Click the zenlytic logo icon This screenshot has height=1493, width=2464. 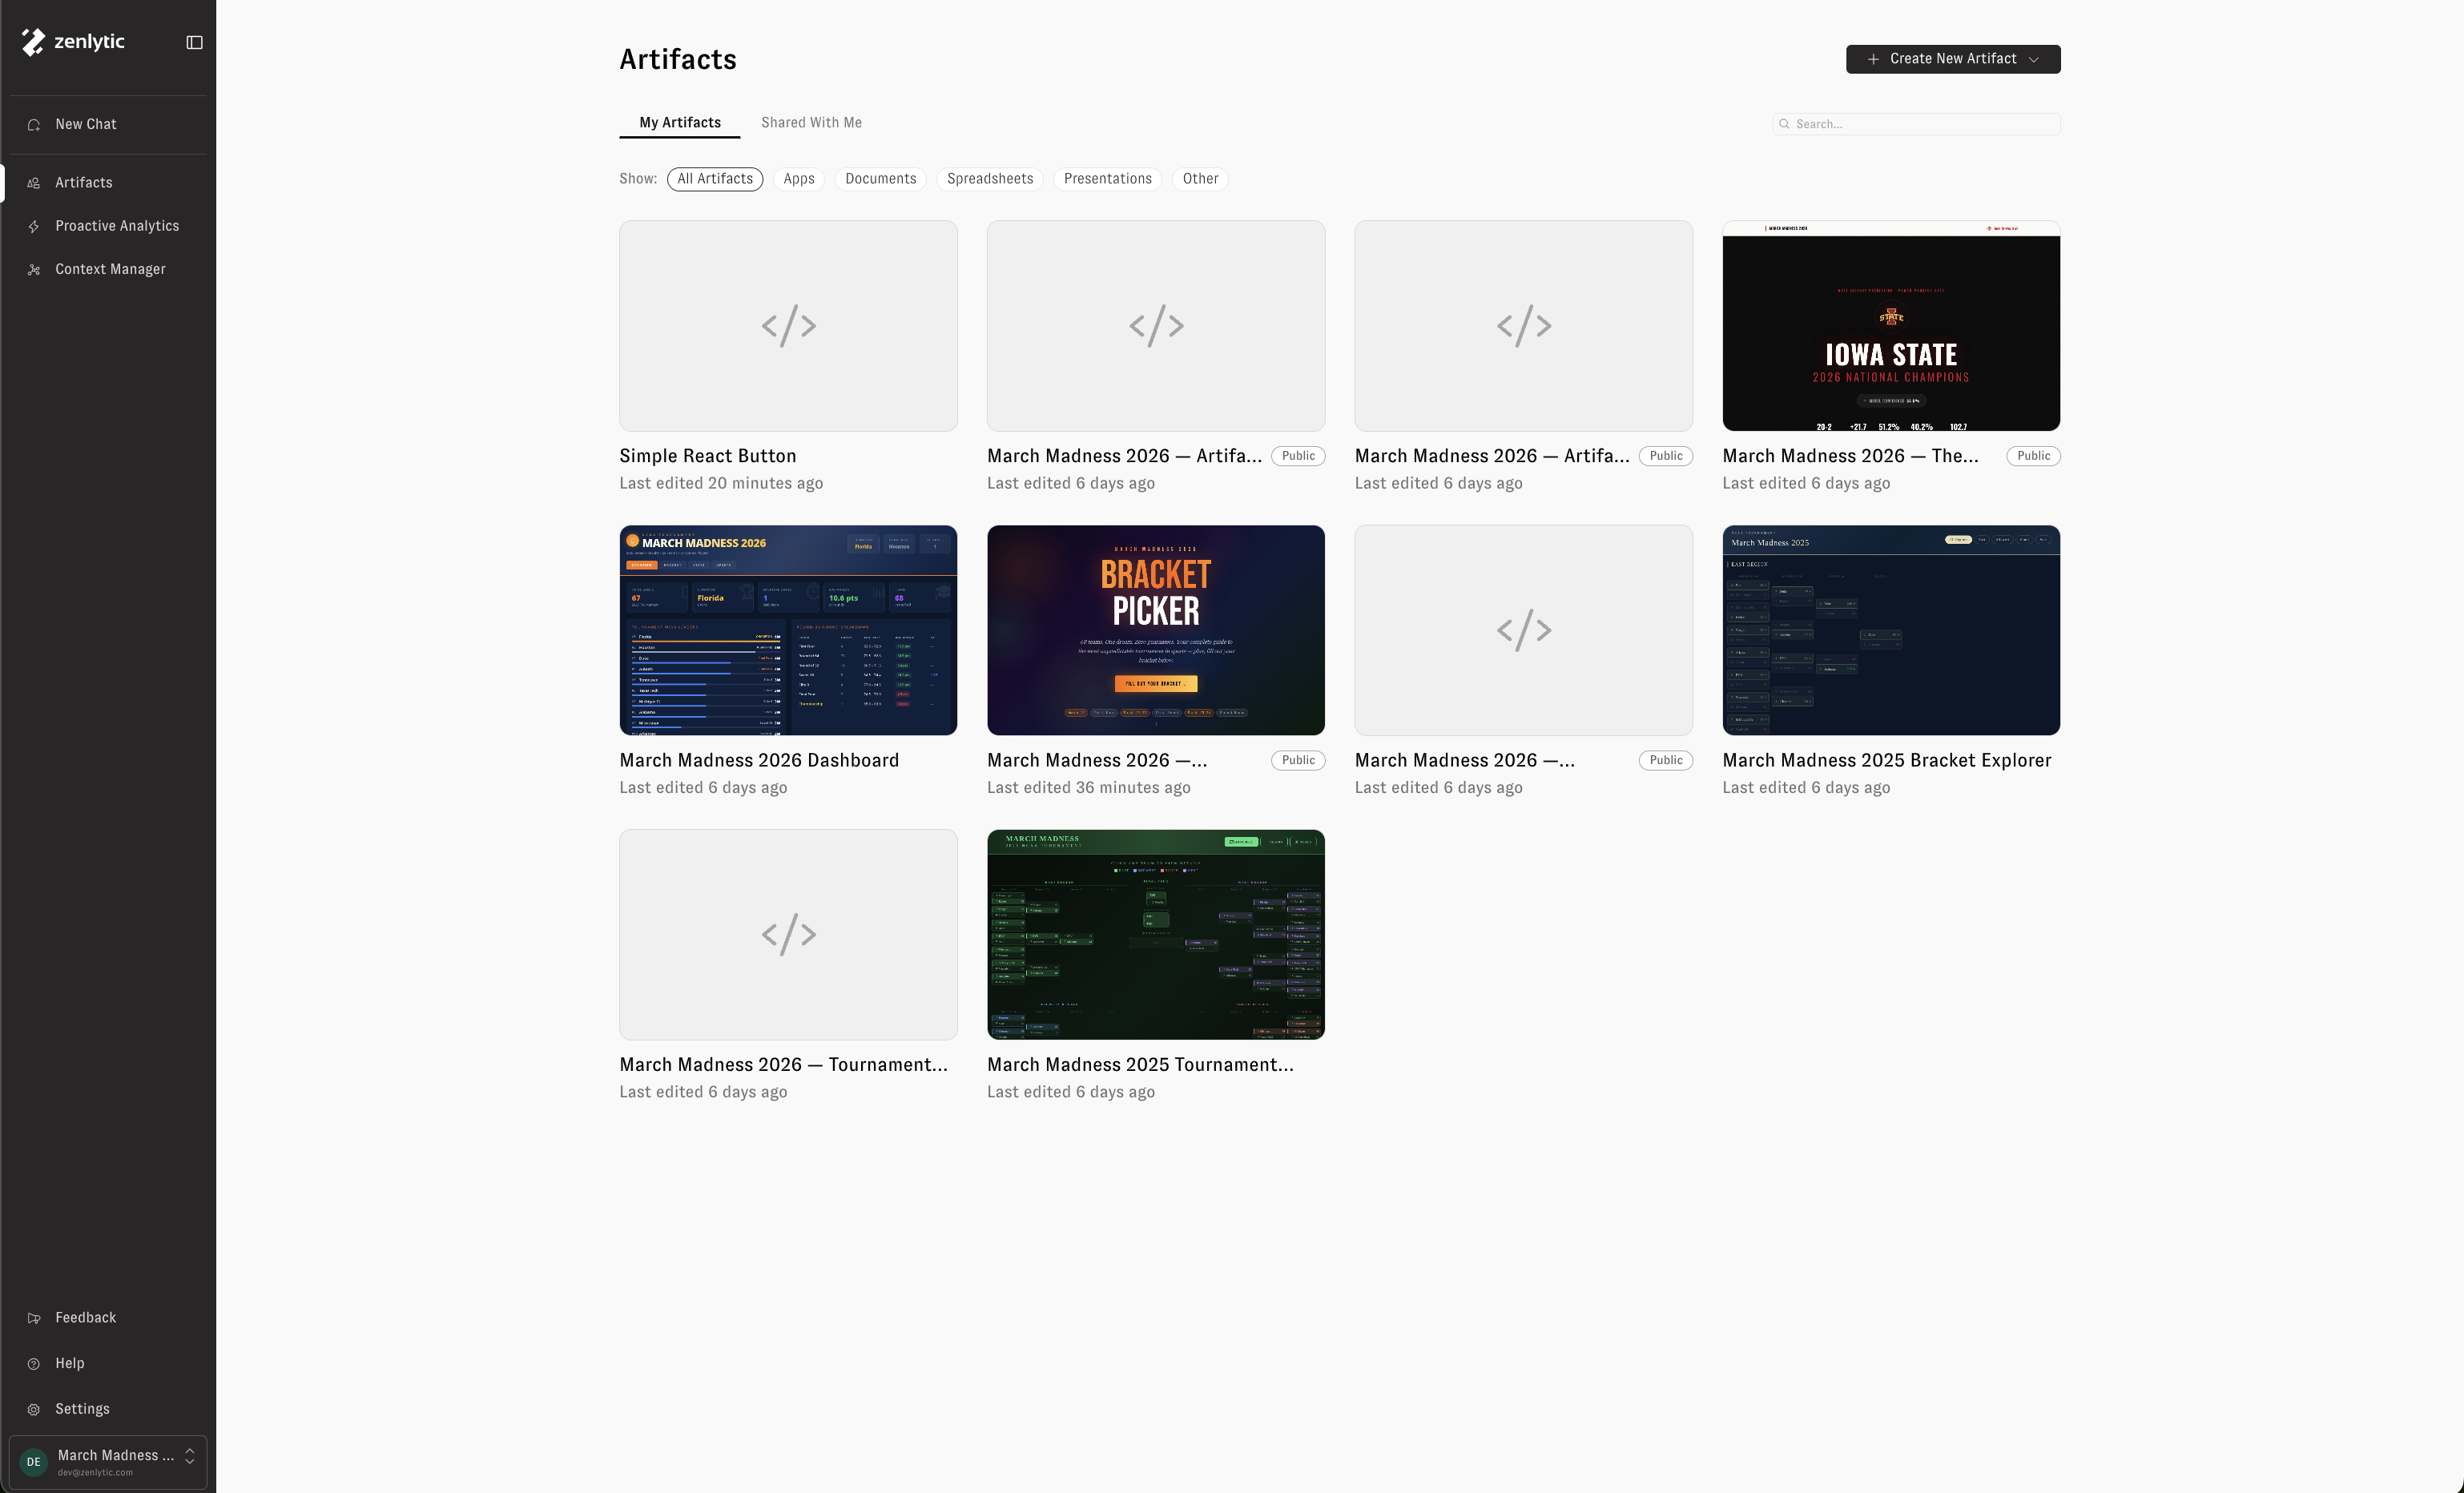point(33,42)
